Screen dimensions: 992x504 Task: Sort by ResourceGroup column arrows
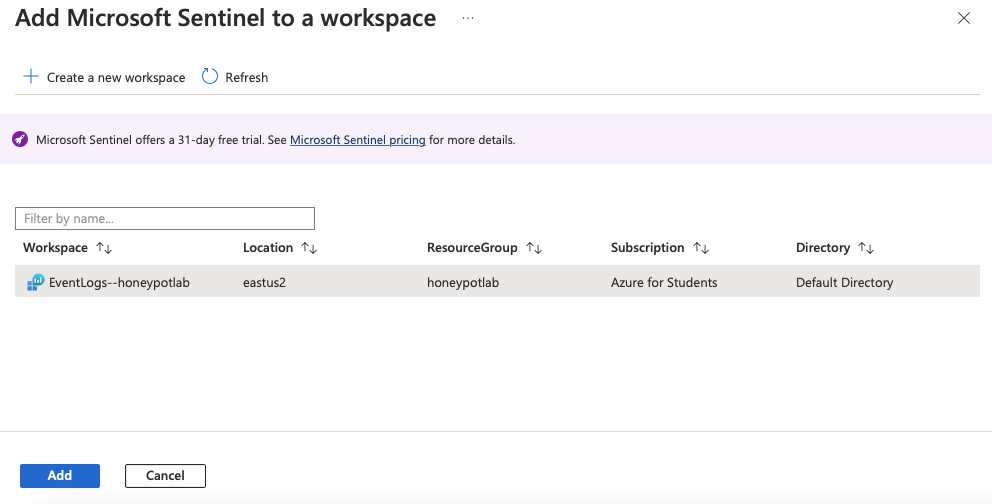534,248
